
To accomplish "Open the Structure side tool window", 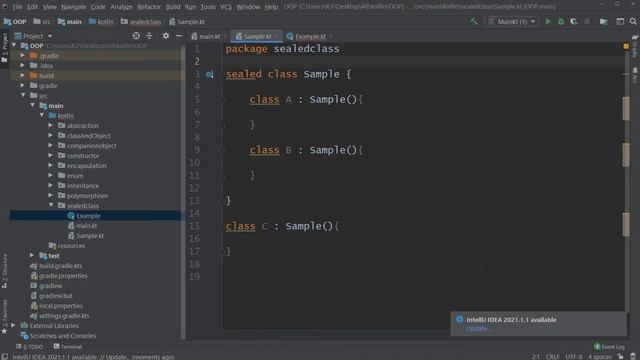I will pos(4,271).
